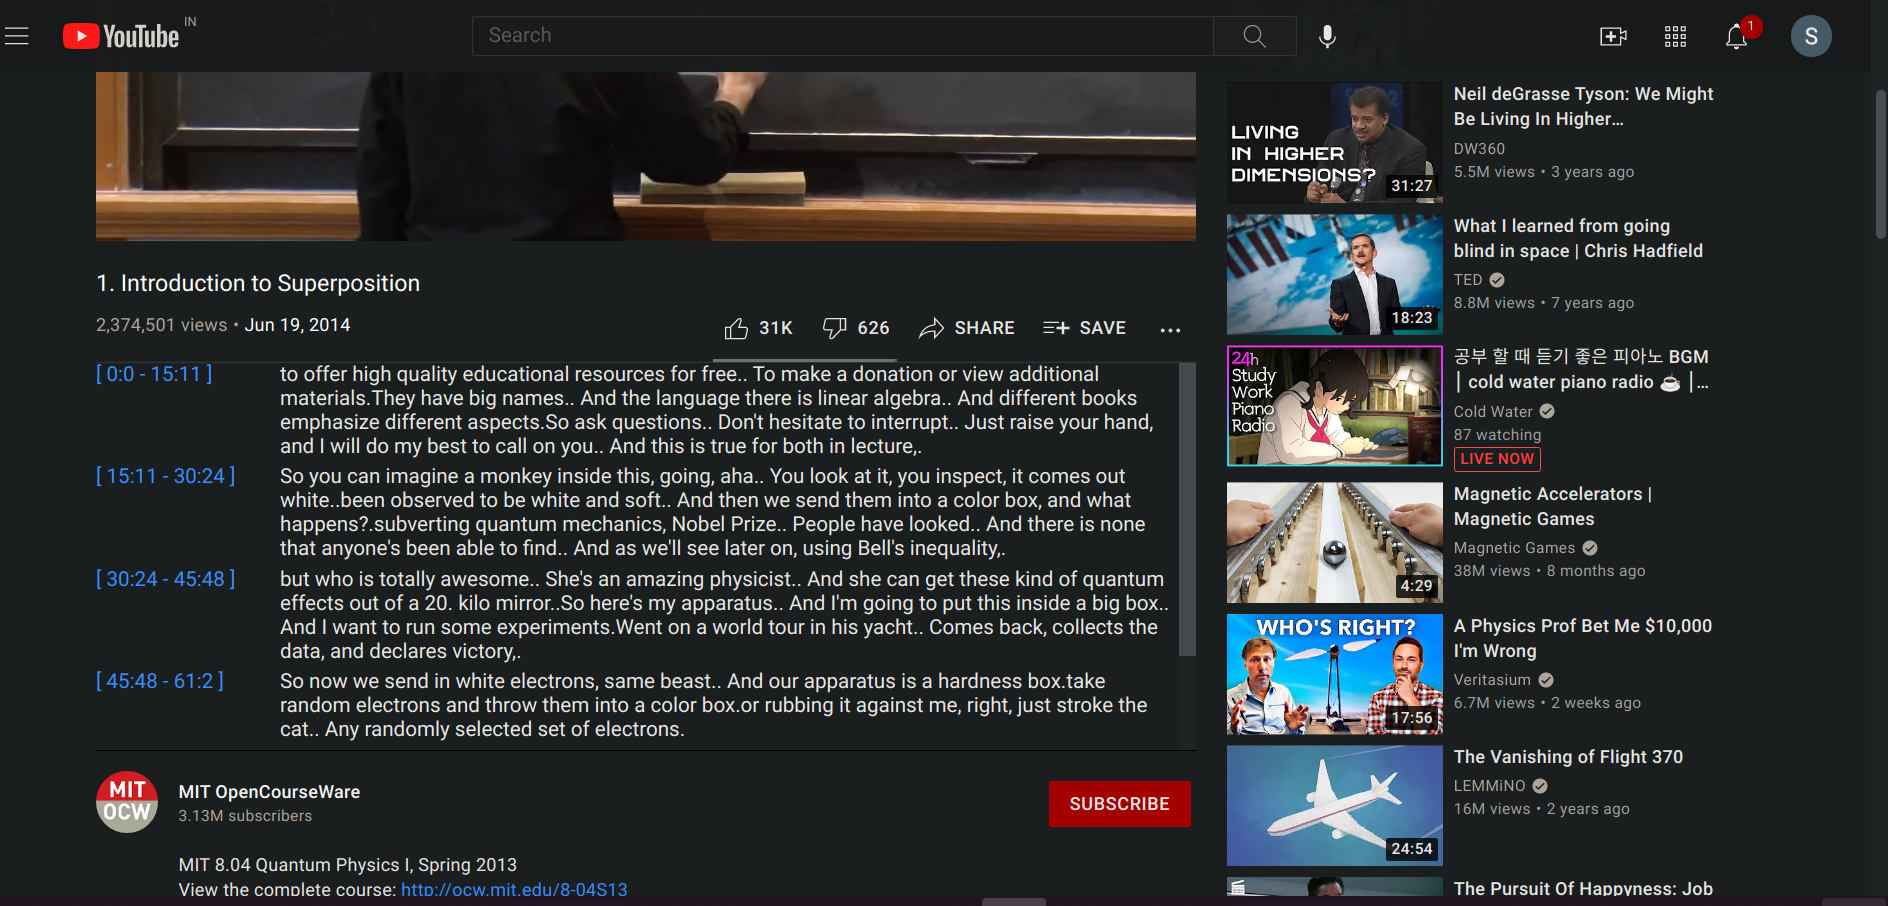
Task: Jump to segment 15:11 - 30:24
Action: coord(166,476)
